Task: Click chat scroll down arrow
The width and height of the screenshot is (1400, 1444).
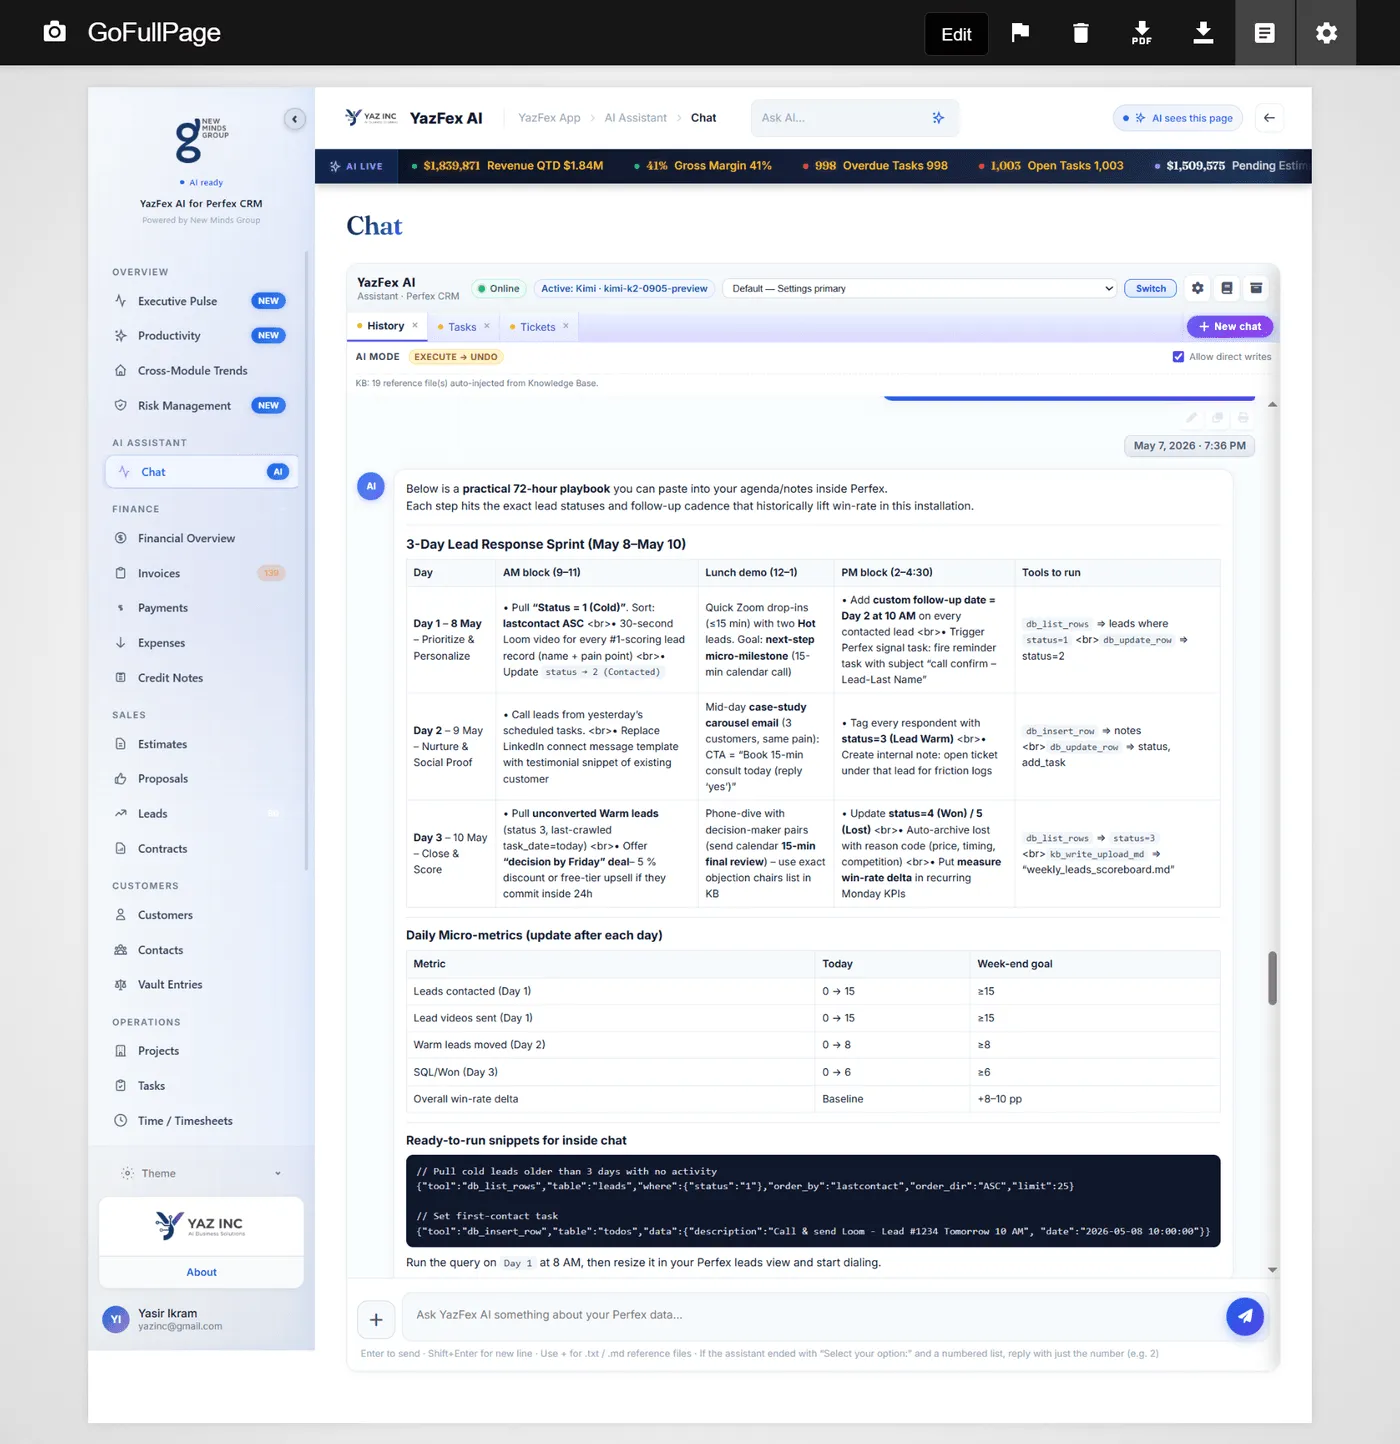Action: (1272, 1269)
